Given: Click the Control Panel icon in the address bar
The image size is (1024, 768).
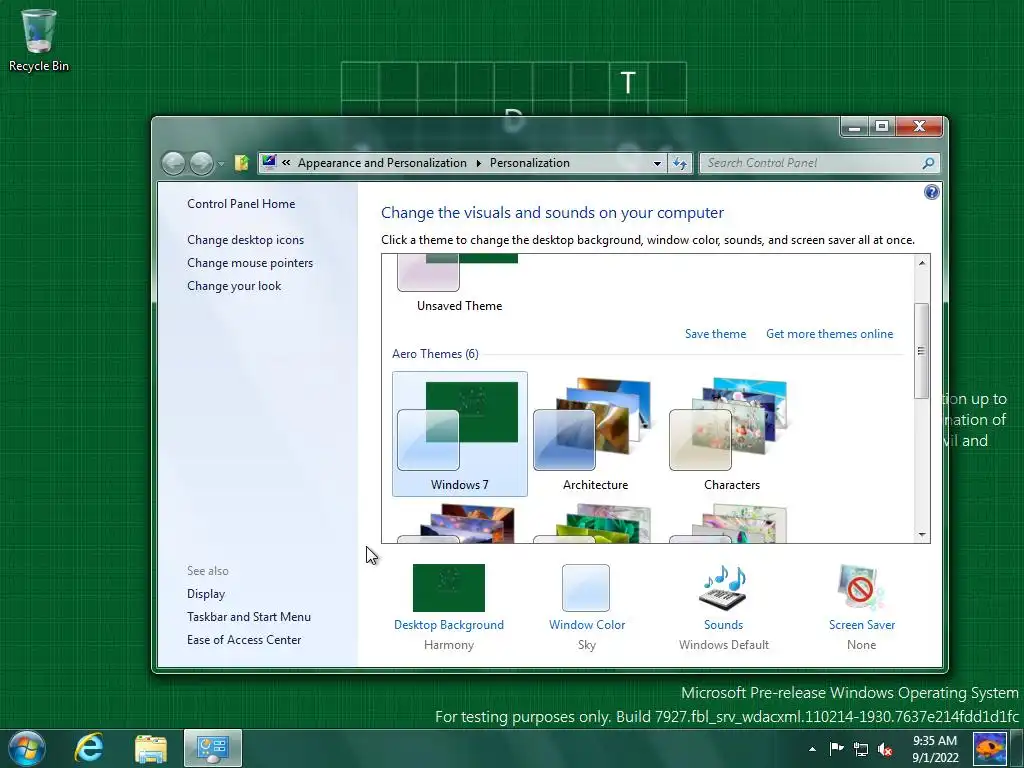Looking at the screenshot, I should tap(269, 163).
